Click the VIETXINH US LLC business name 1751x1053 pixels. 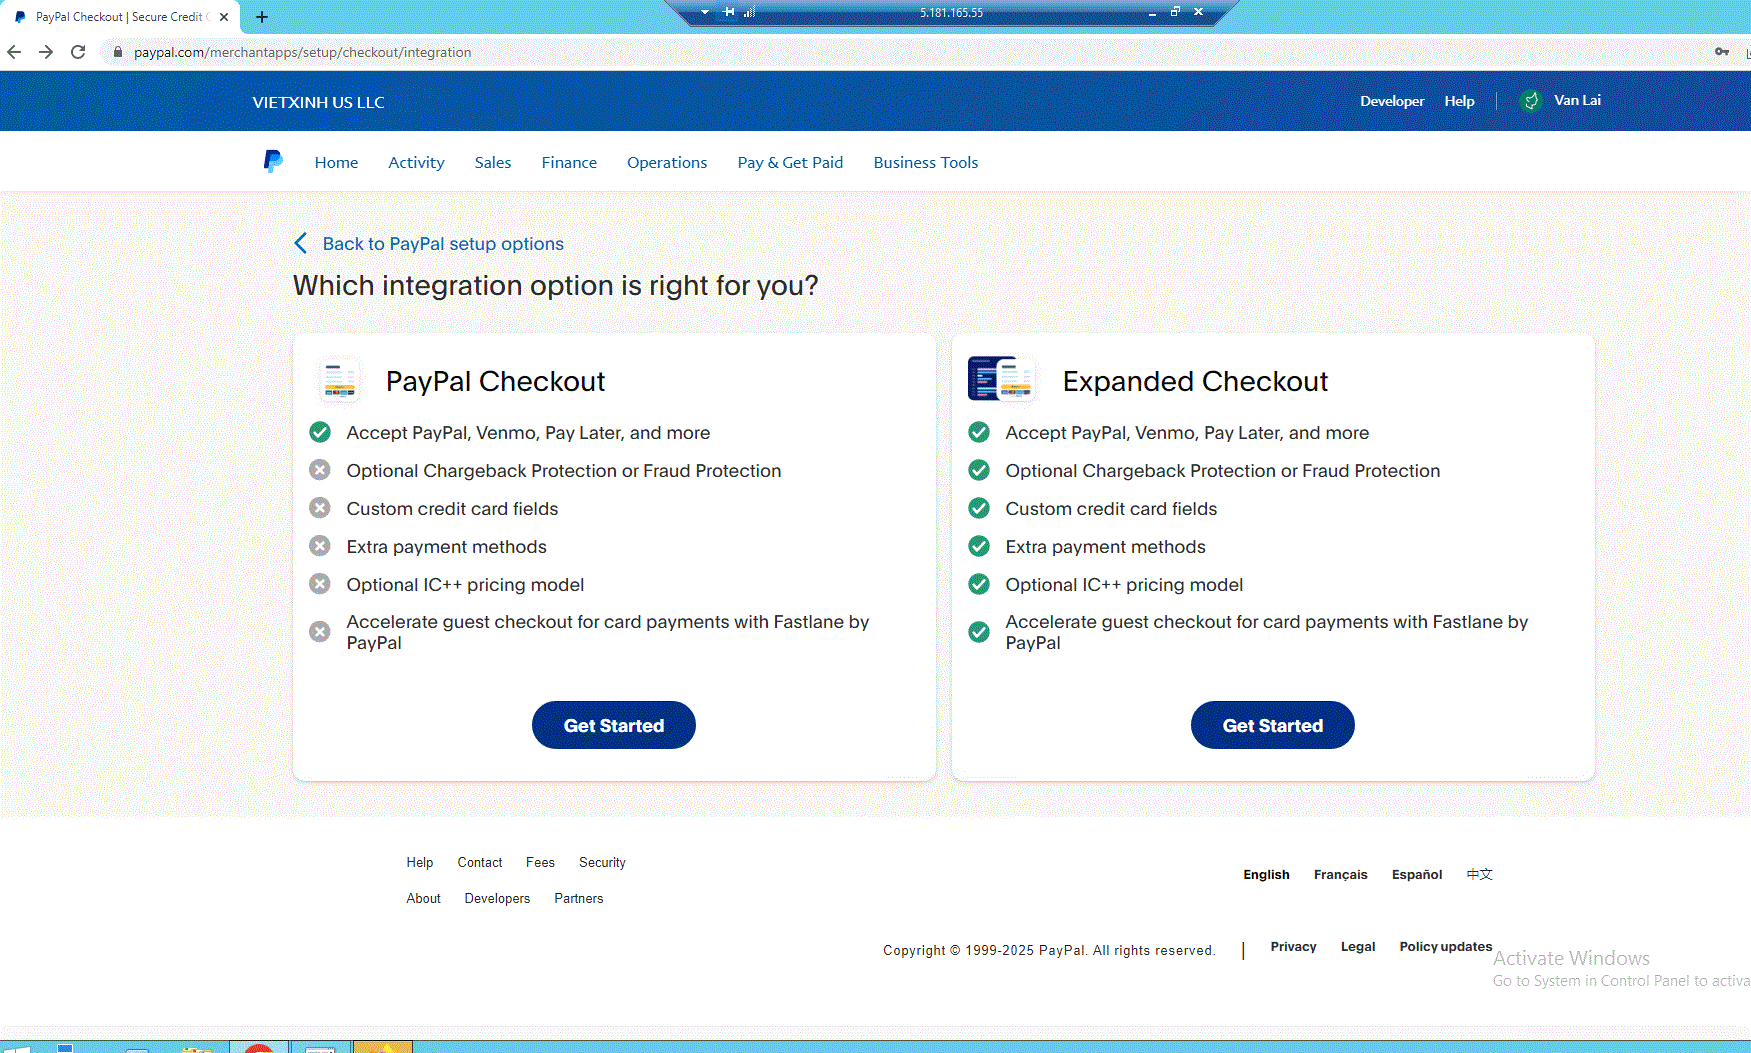pyautogui.click(x=318, y=102)
